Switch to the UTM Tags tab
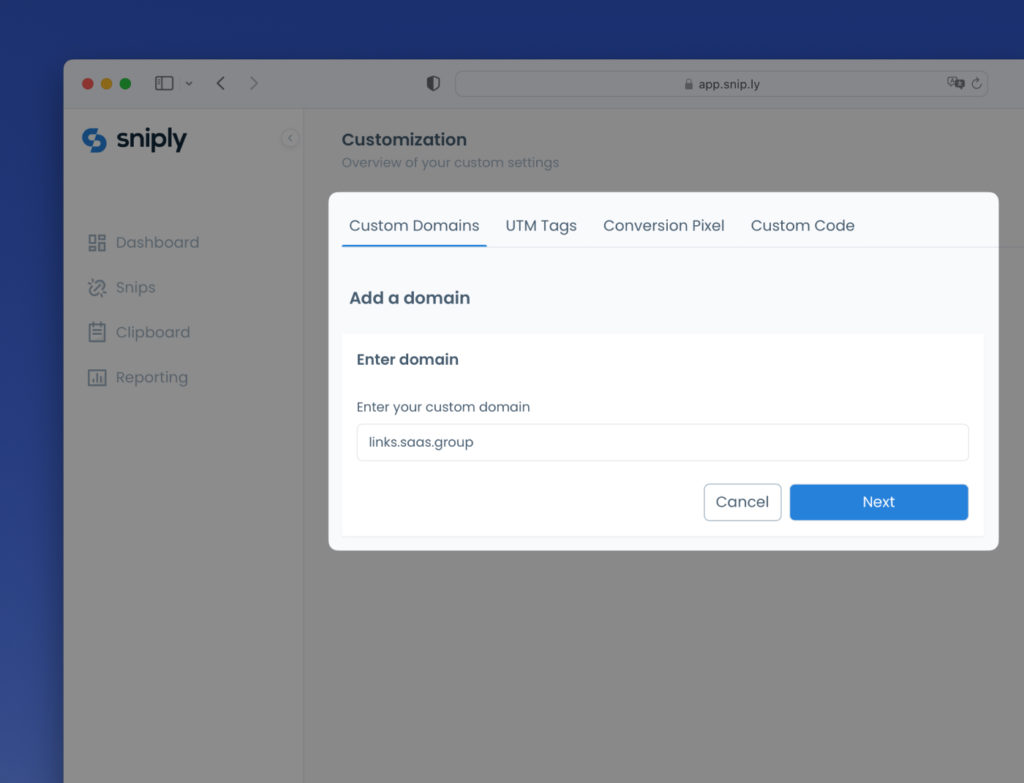This screenshot has height=783, width=1024. point(541,226)
